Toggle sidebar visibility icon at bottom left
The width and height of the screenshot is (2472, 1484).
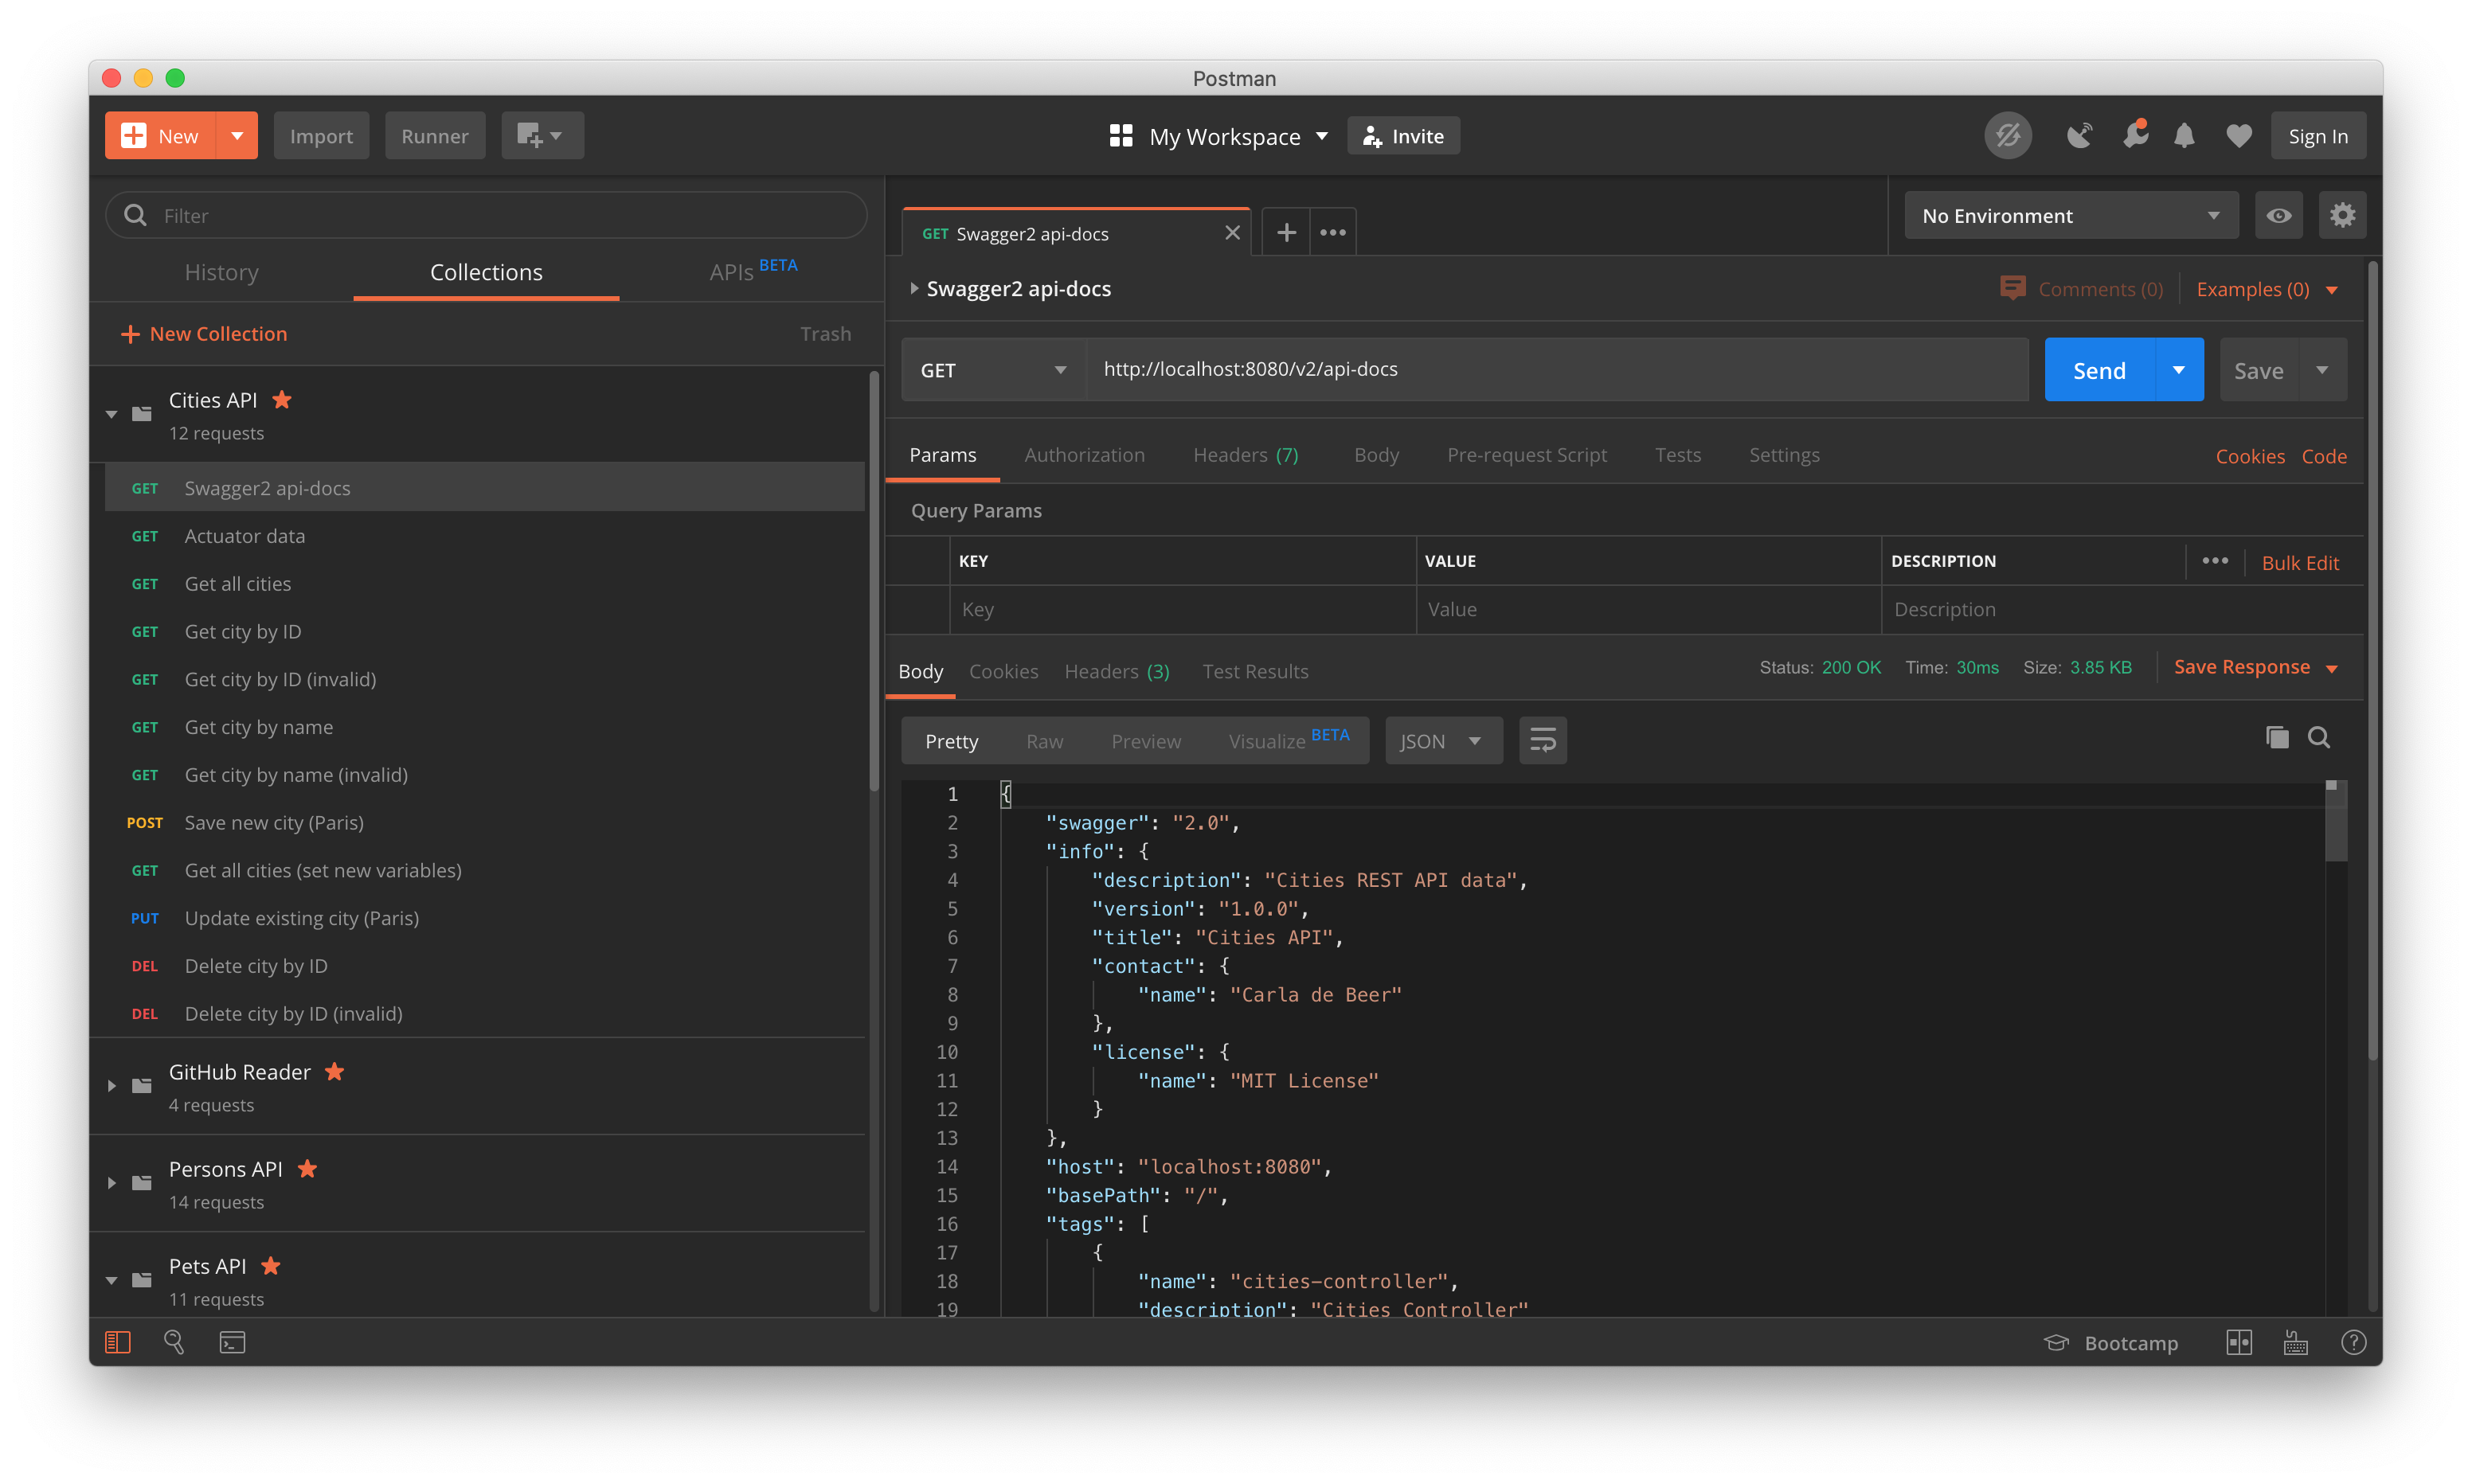[118, 1342]
